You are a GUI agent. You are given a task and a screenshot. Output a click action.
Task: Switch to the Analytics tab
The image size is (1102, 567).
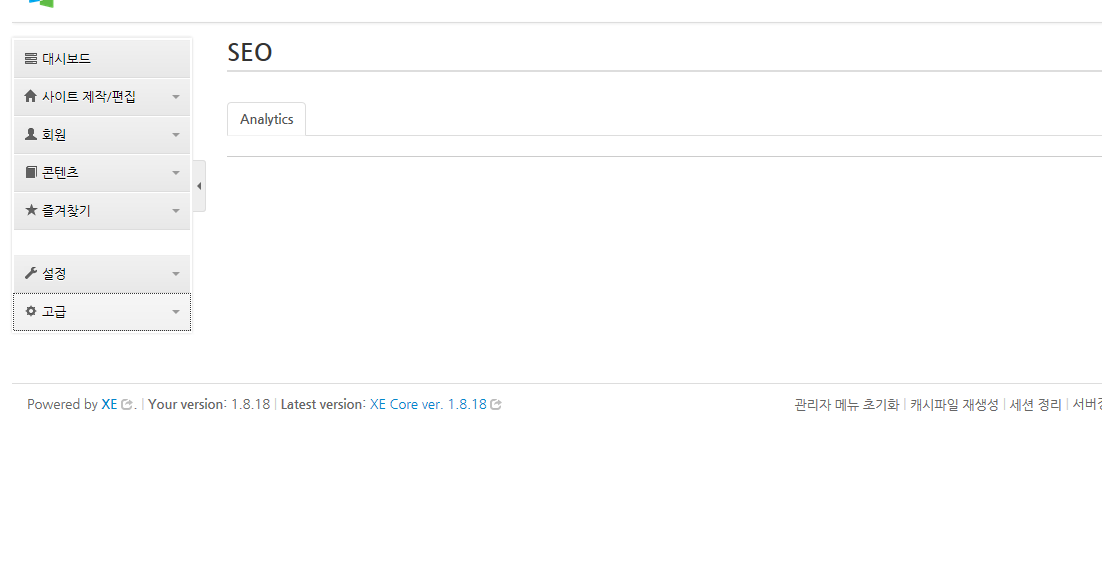pos(267,119)
